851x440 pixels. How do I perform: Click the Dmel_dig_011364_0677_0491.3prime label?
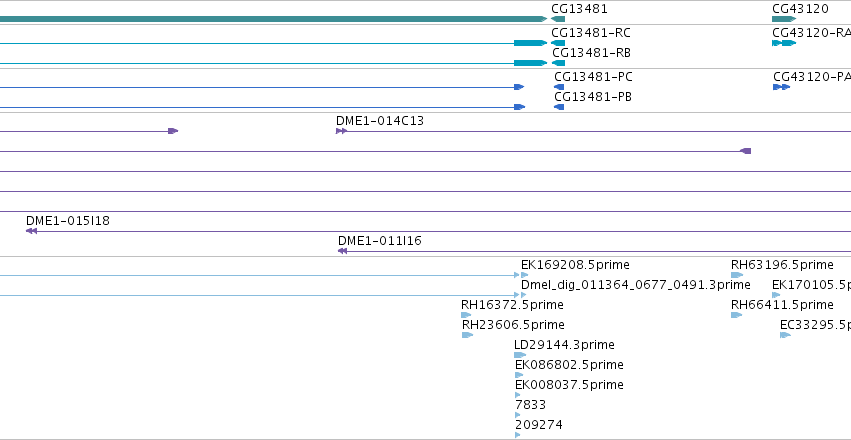636,285
